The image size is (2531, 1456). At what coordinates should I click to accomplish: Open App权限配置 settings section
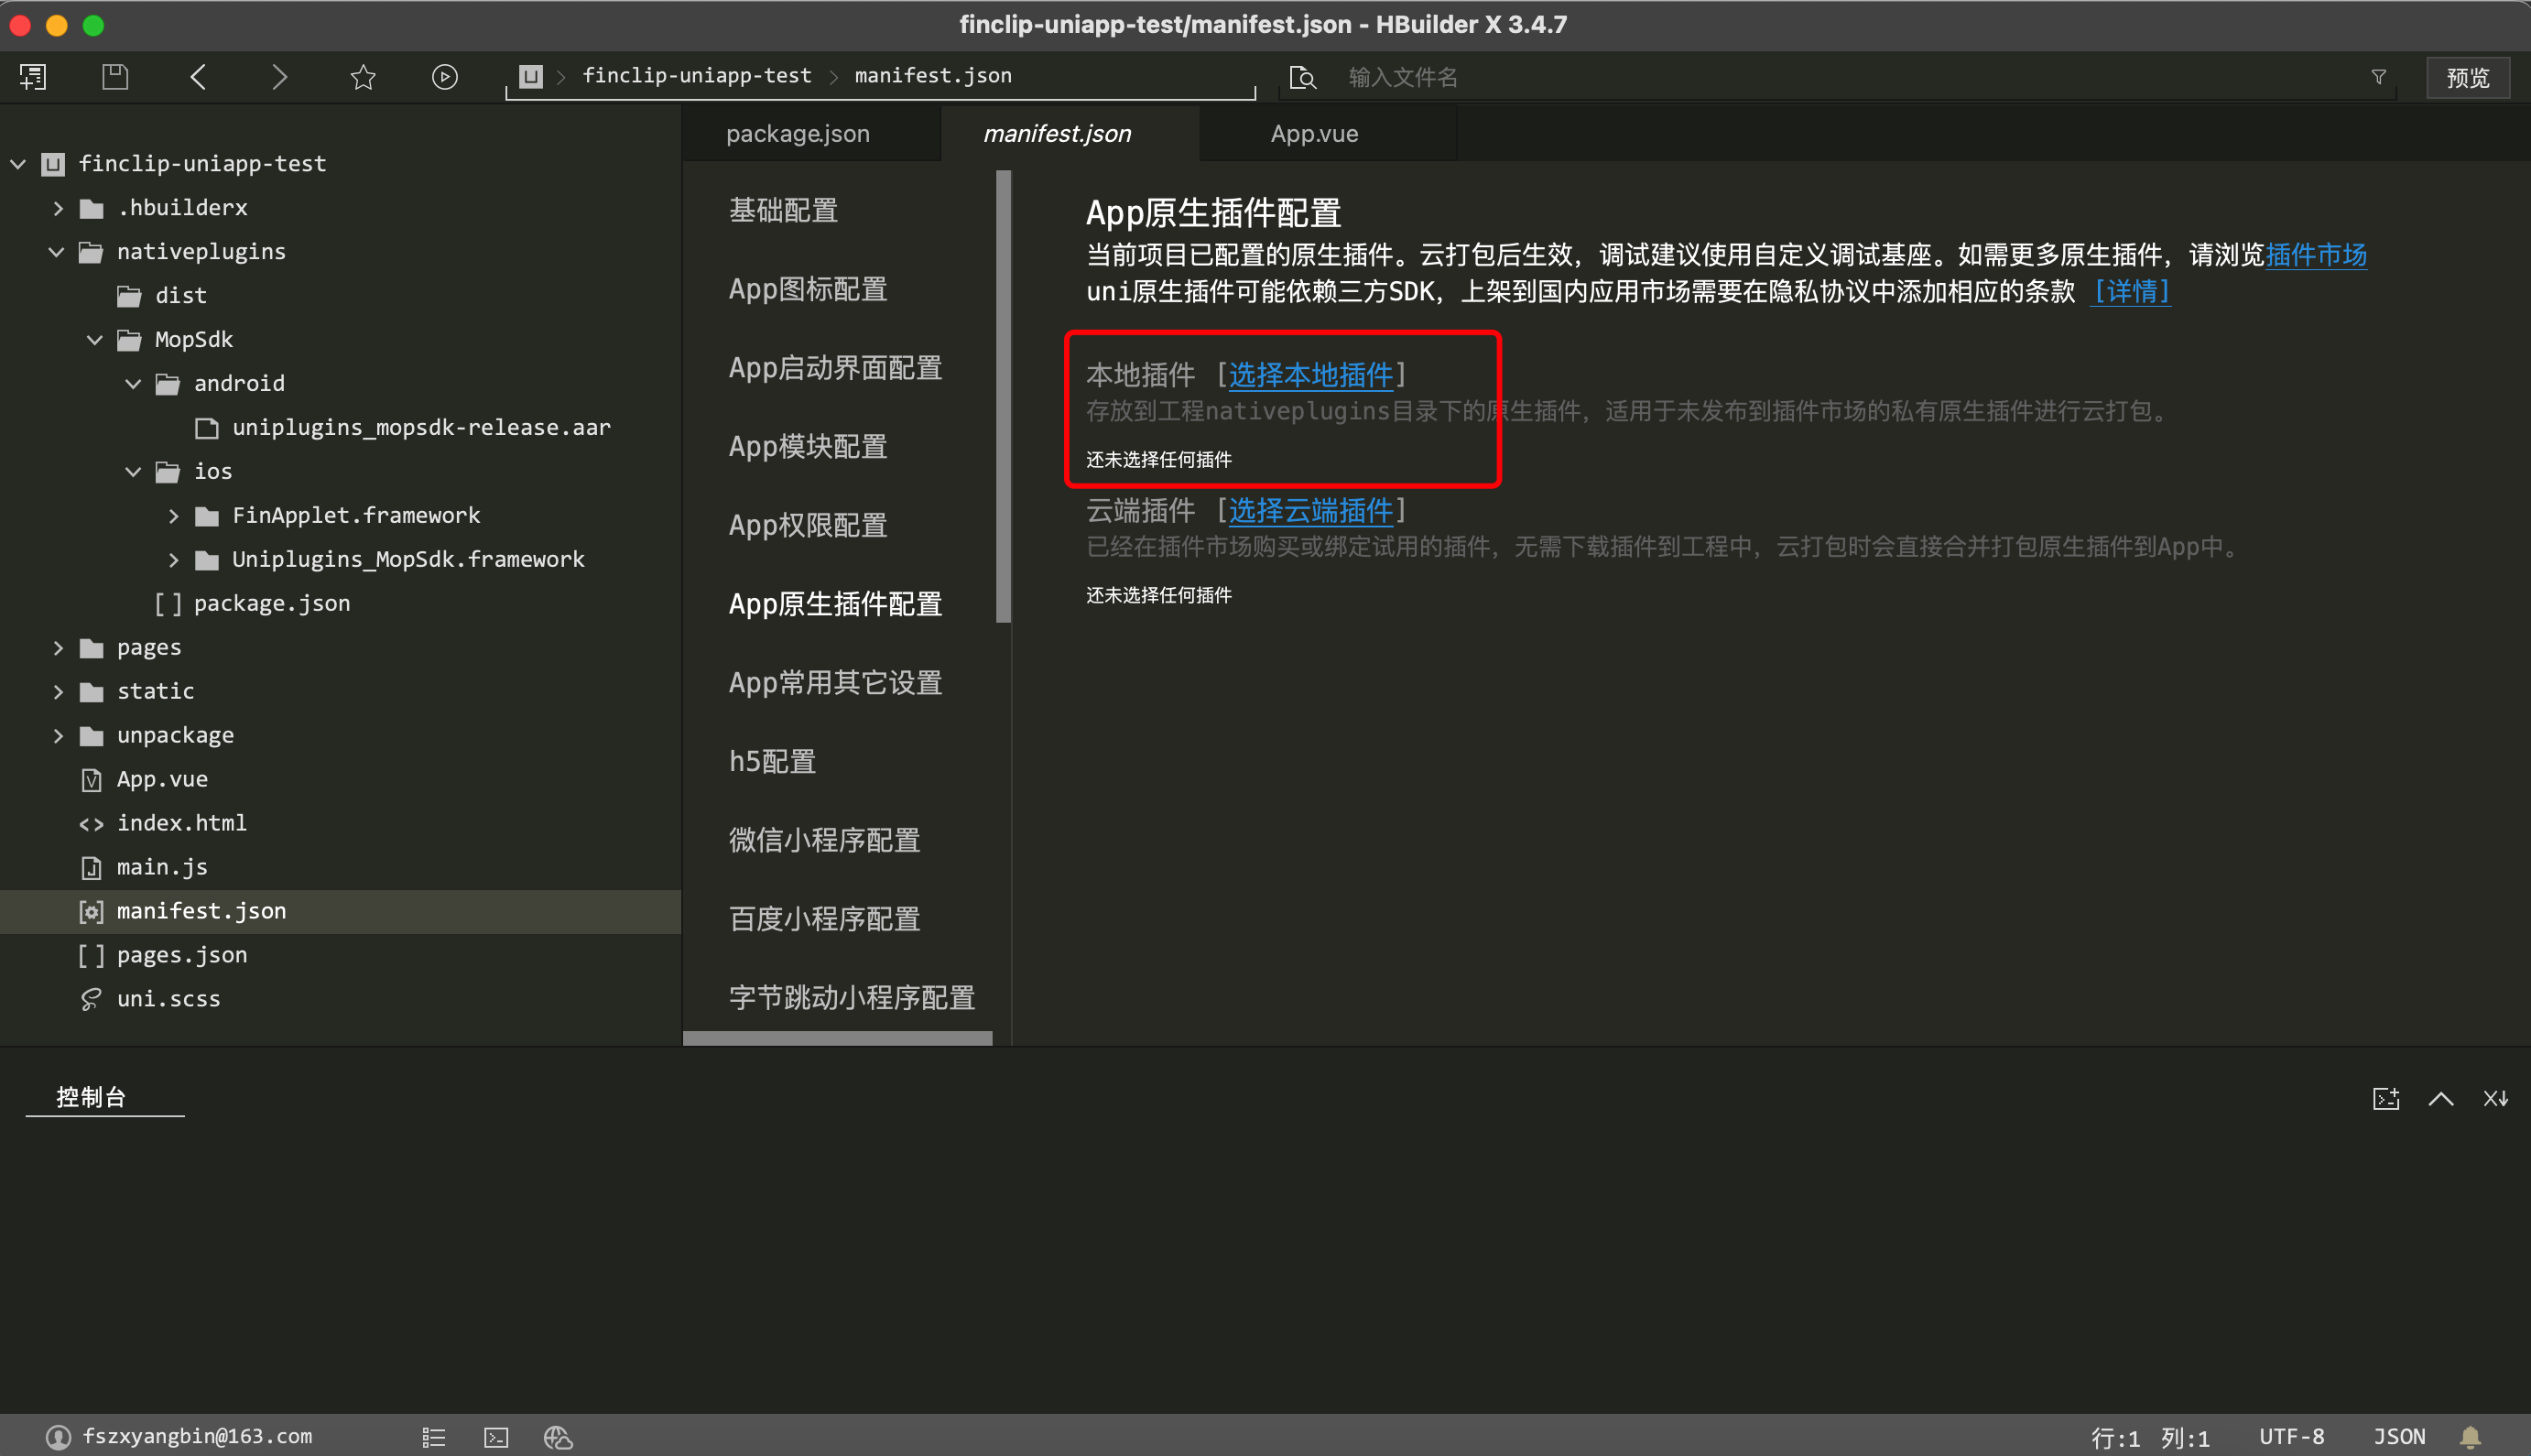click(x=808, y=525)
